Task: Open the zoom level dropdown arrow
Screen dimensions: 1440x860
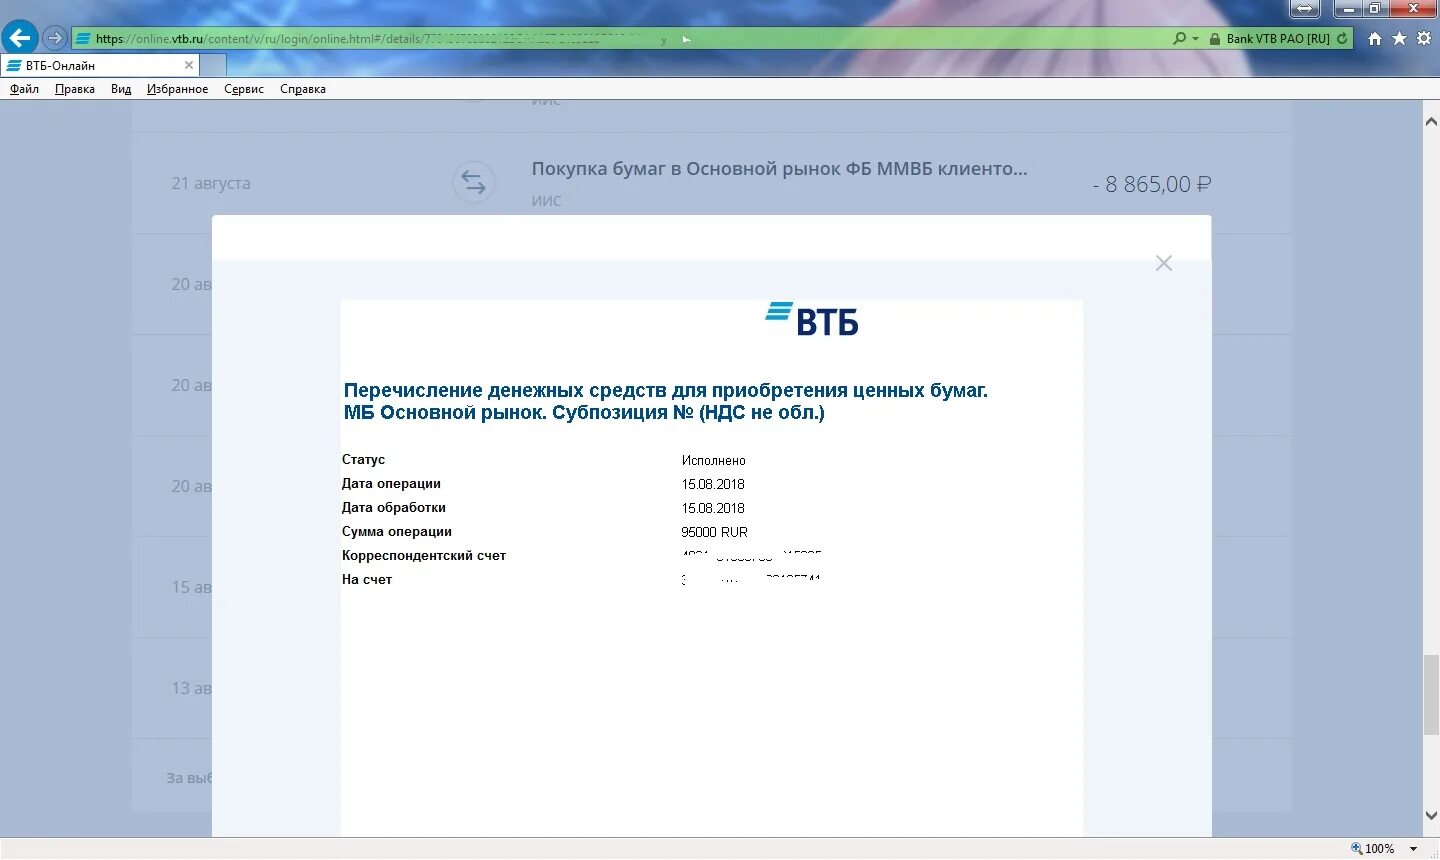Action: (1414, 849)
